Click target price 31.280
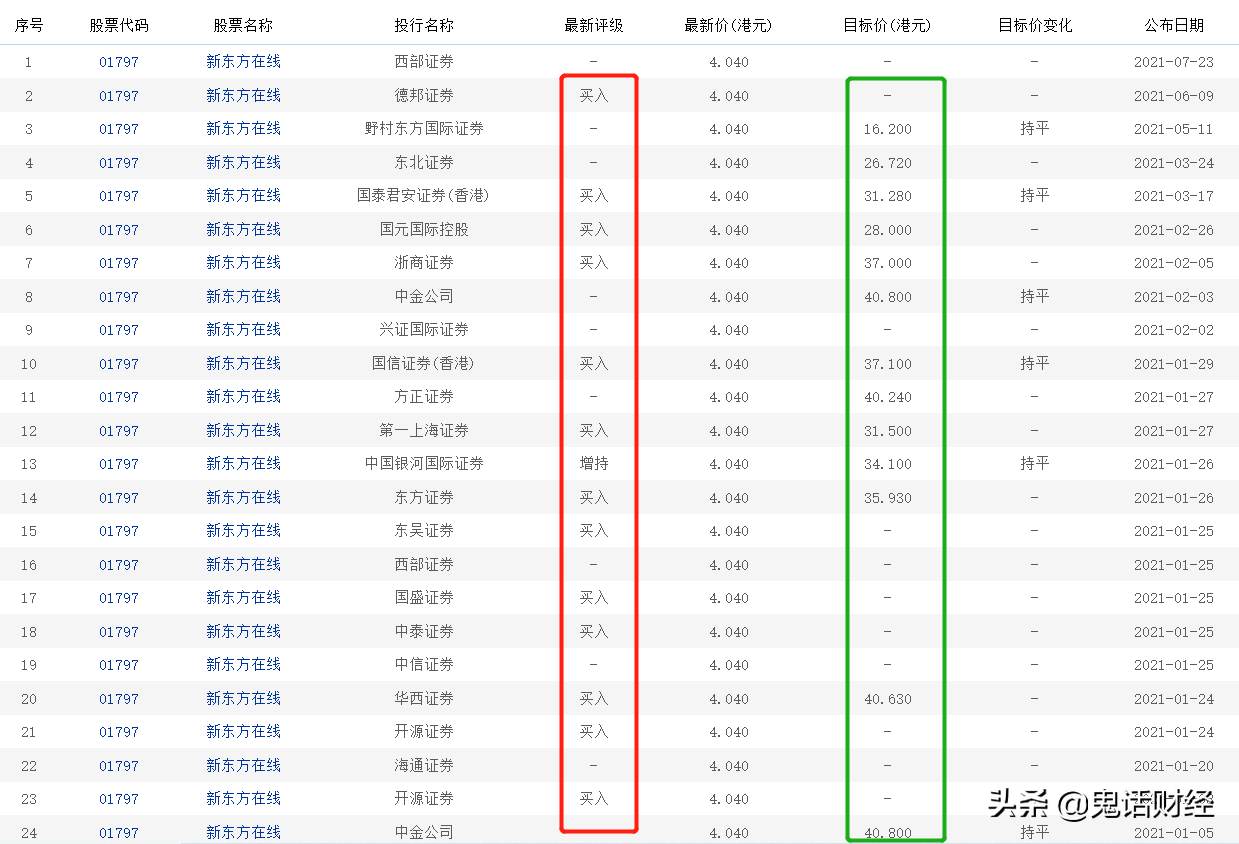This screenshot has width=1239, height=844. coord(887,196)
